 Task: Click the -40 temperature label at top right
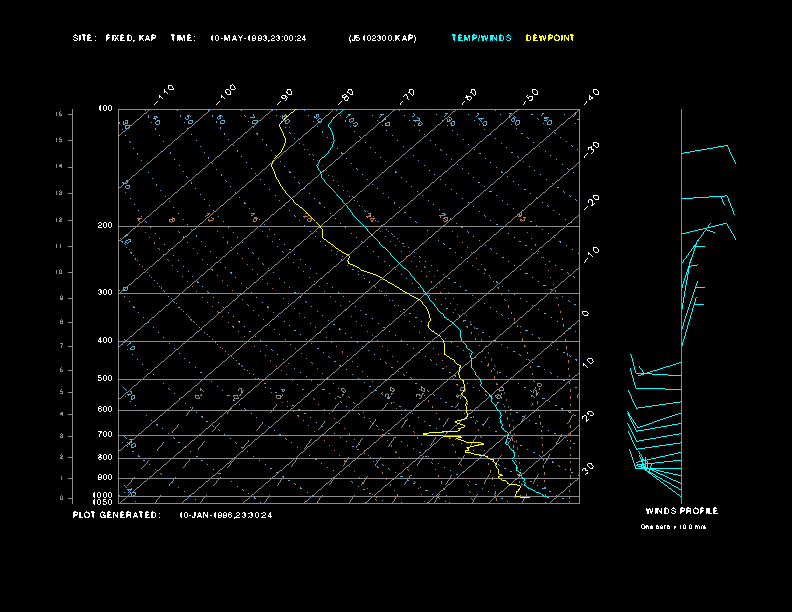click(590, 95)
